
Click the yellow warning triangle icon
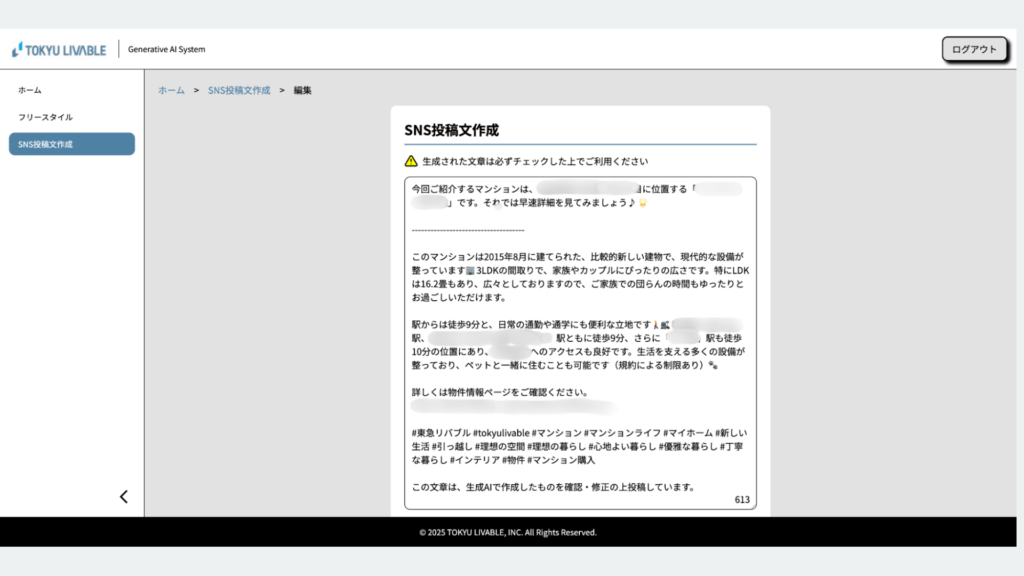(x=410, y=161)
